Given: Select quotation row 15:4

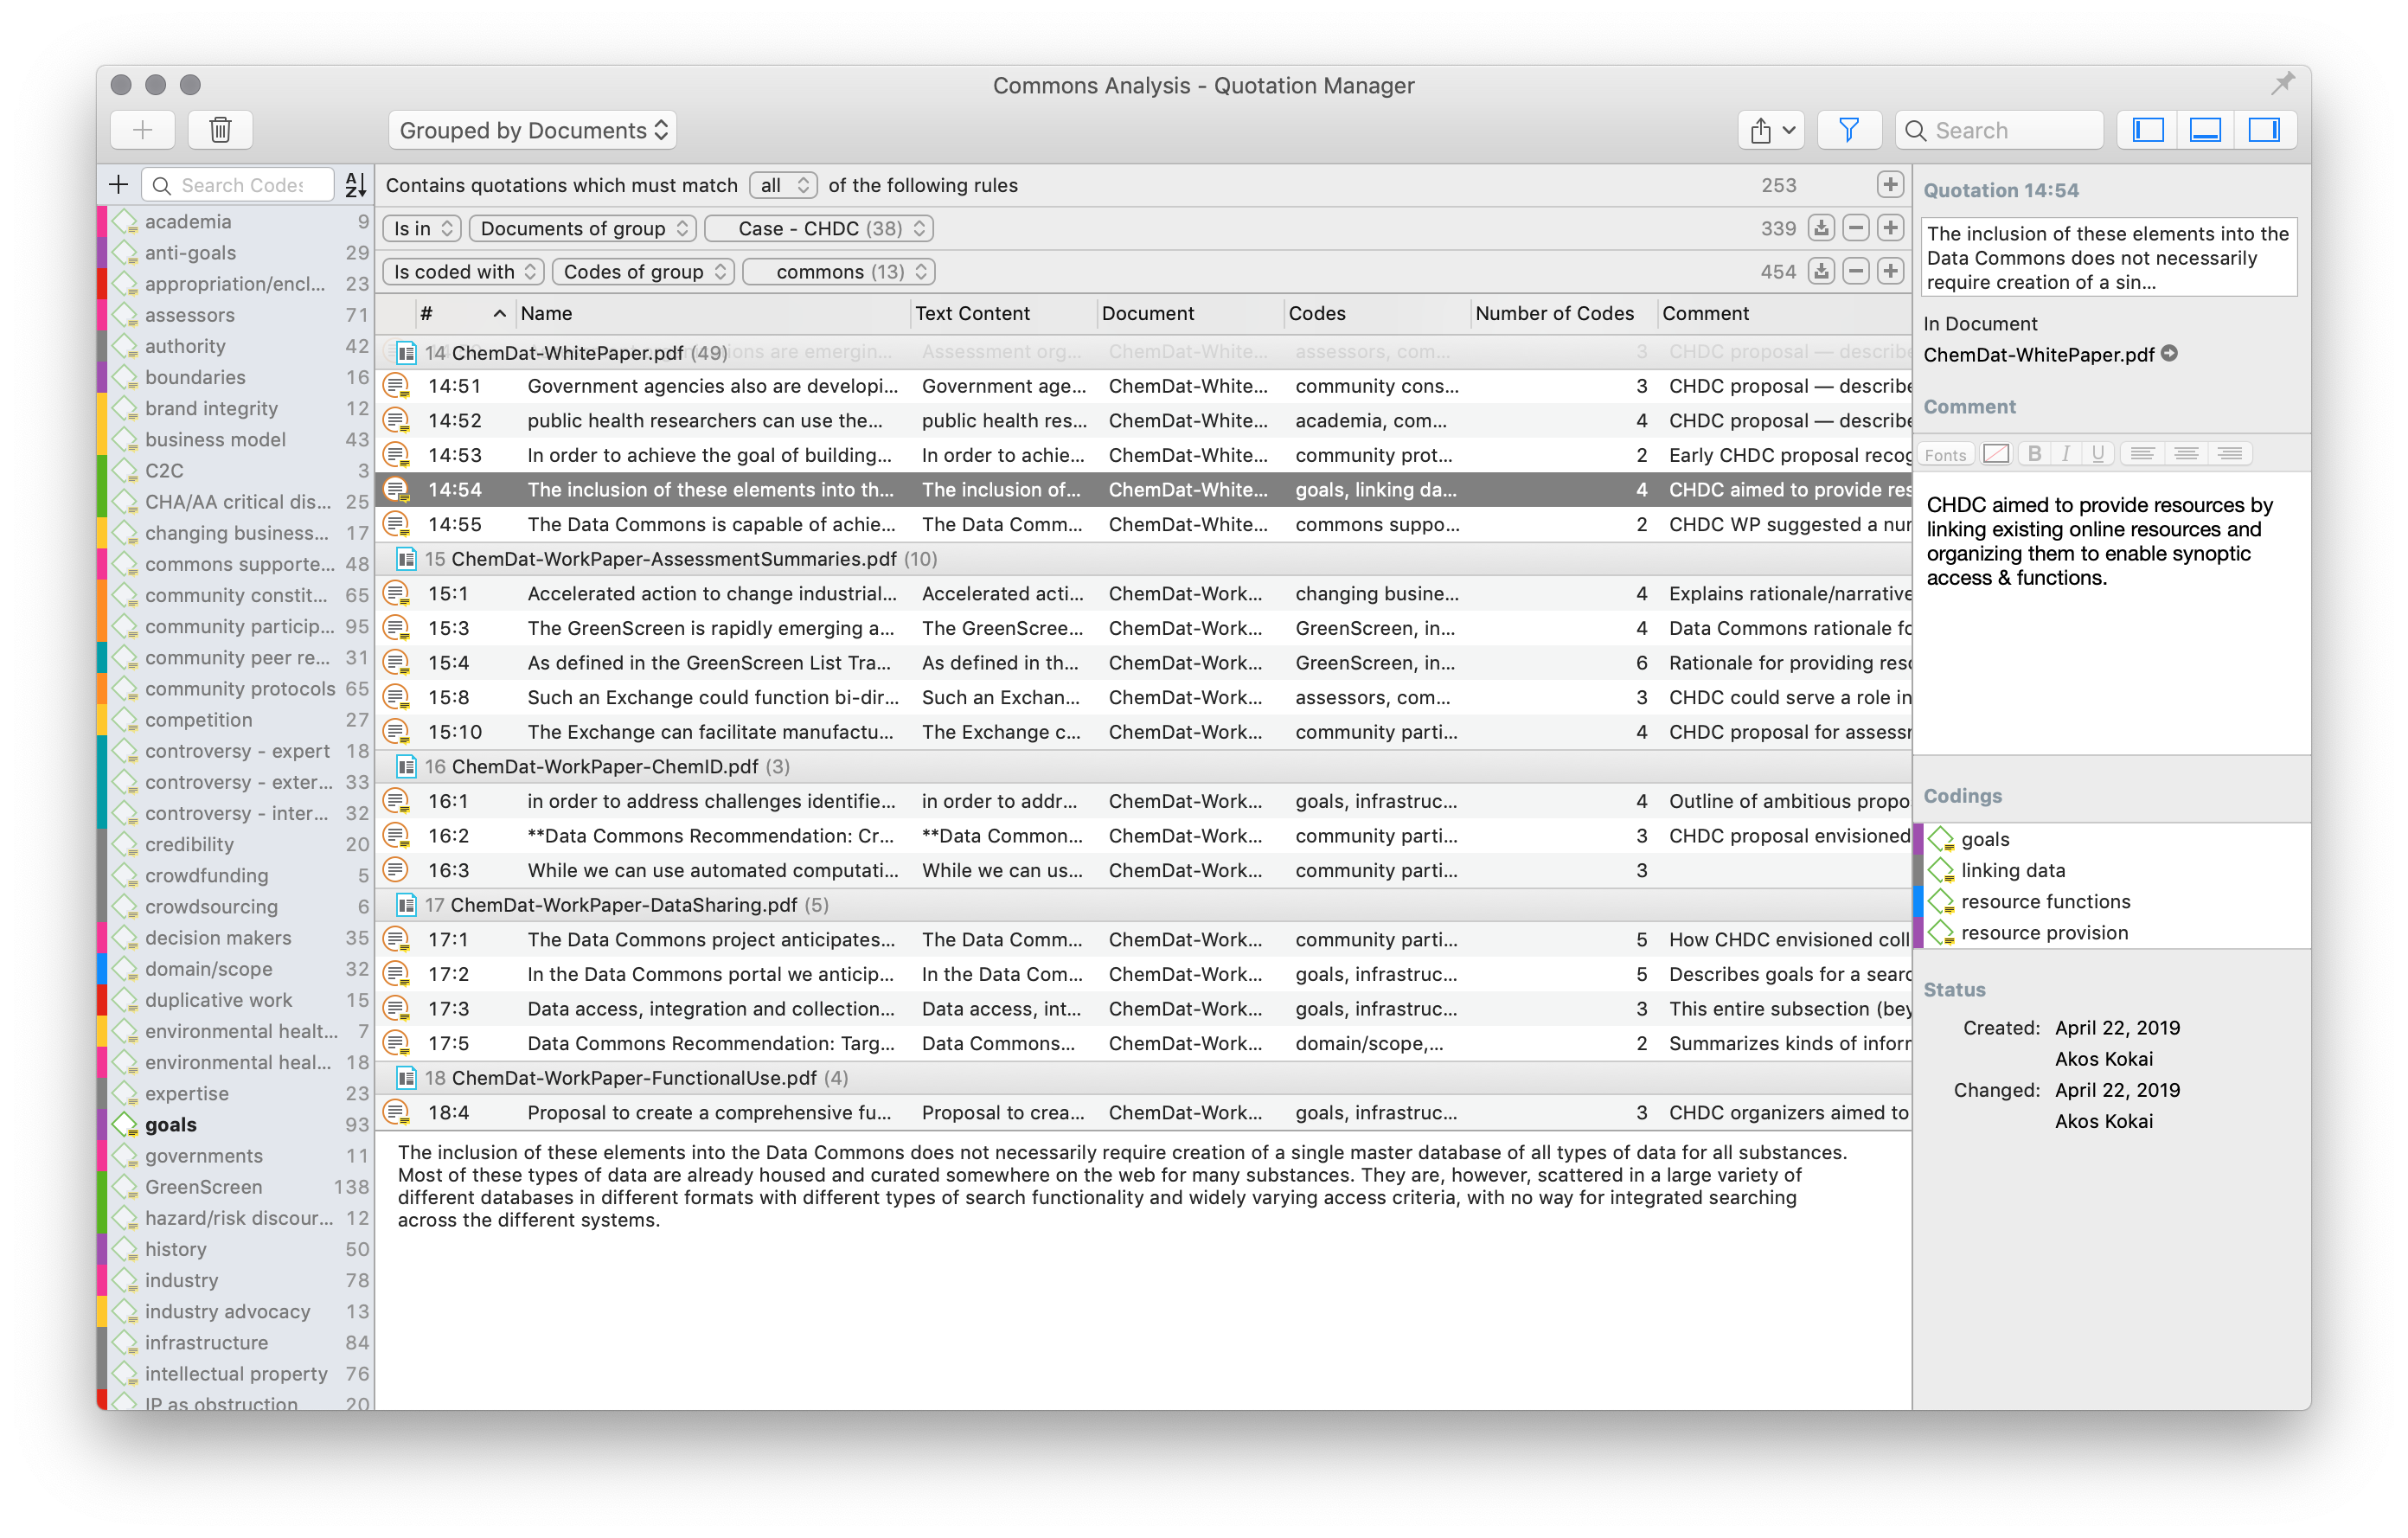Looking at the screenshot, I should [1144, 662].
